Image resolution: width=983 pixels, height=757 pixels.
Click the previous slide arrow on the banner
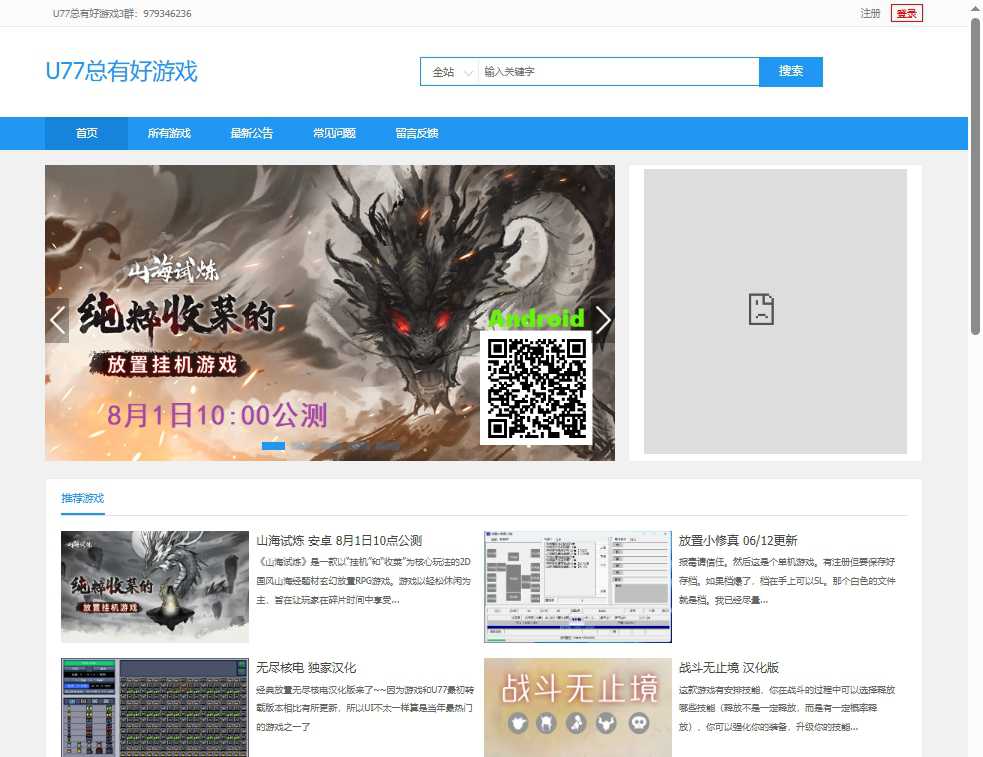point(57,320)
